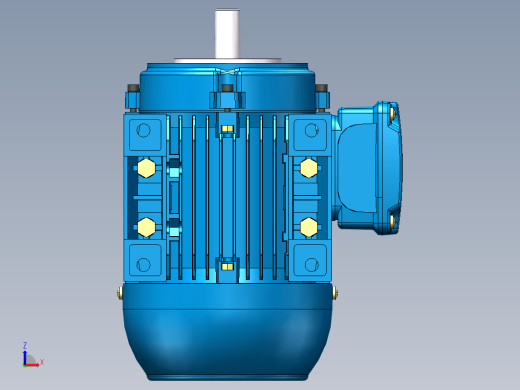Screen dimensions: 520x390
Task: Click the bottom-left mounting foot pad hole
Action: (144, 265)
